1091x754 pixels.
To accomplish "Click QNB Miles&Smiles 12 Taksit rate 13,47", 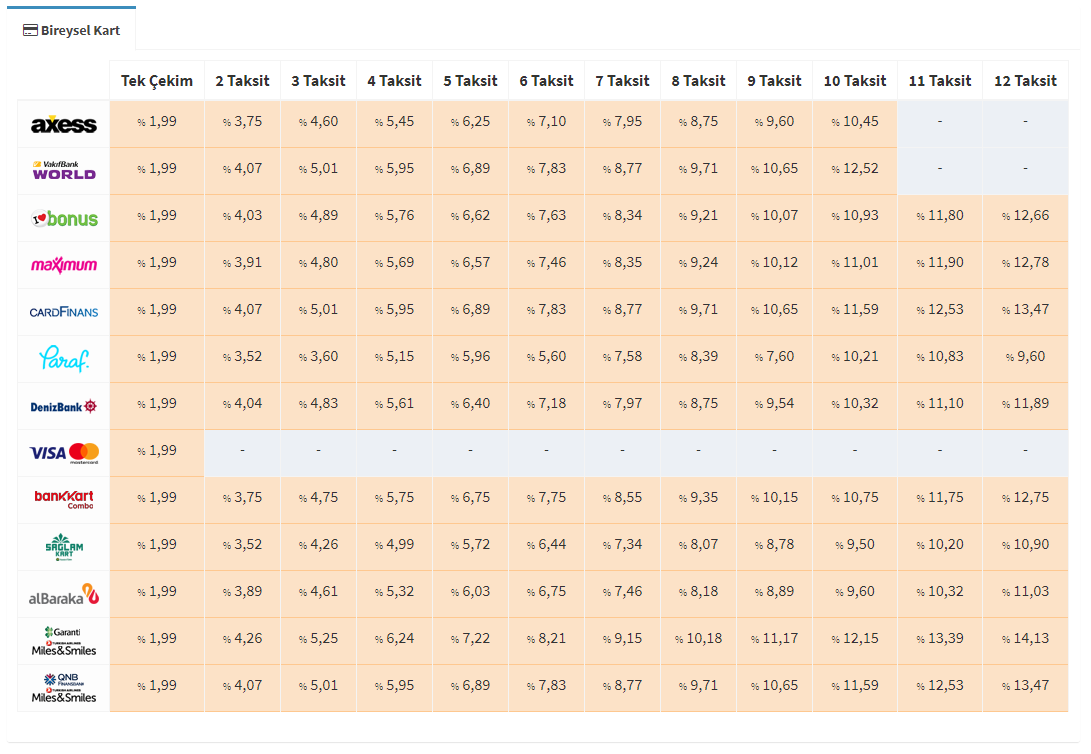I will [1026, 686].
